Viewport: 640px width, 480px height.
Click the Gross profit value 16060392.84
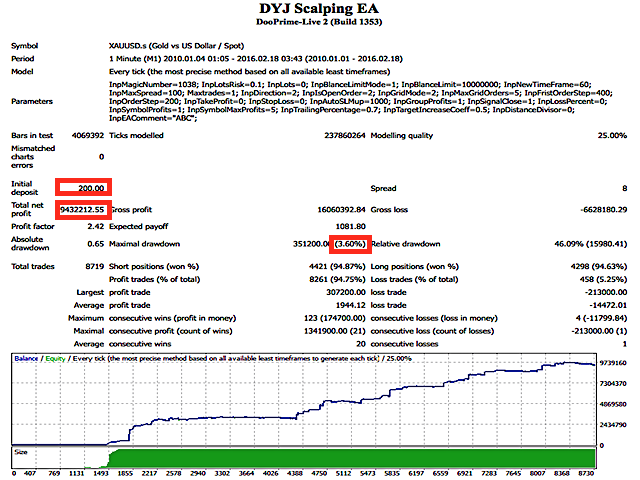(341, 210)
